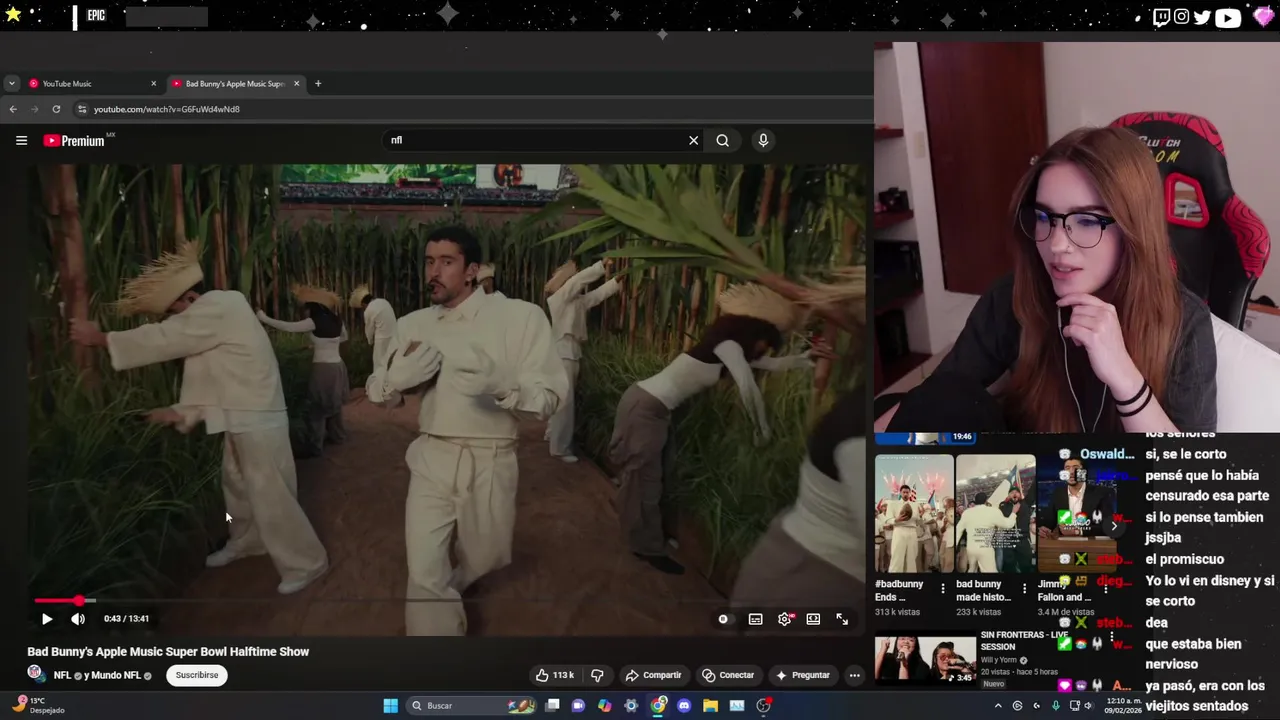
Task: Click the youtube.com address bar
Action: click(x=470, y=109)
